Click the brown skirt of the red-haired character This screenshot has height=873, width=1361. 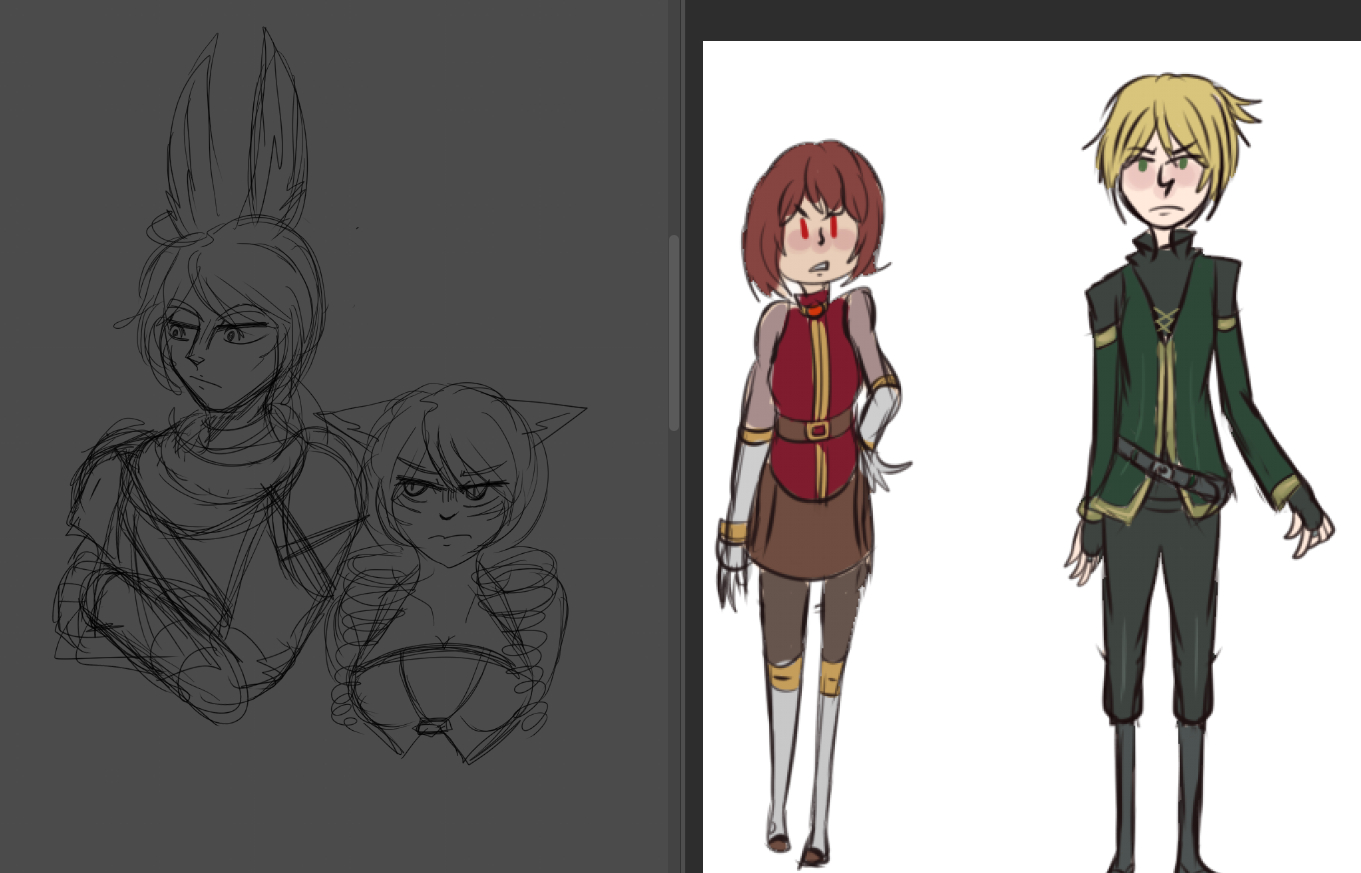(810, 535)
